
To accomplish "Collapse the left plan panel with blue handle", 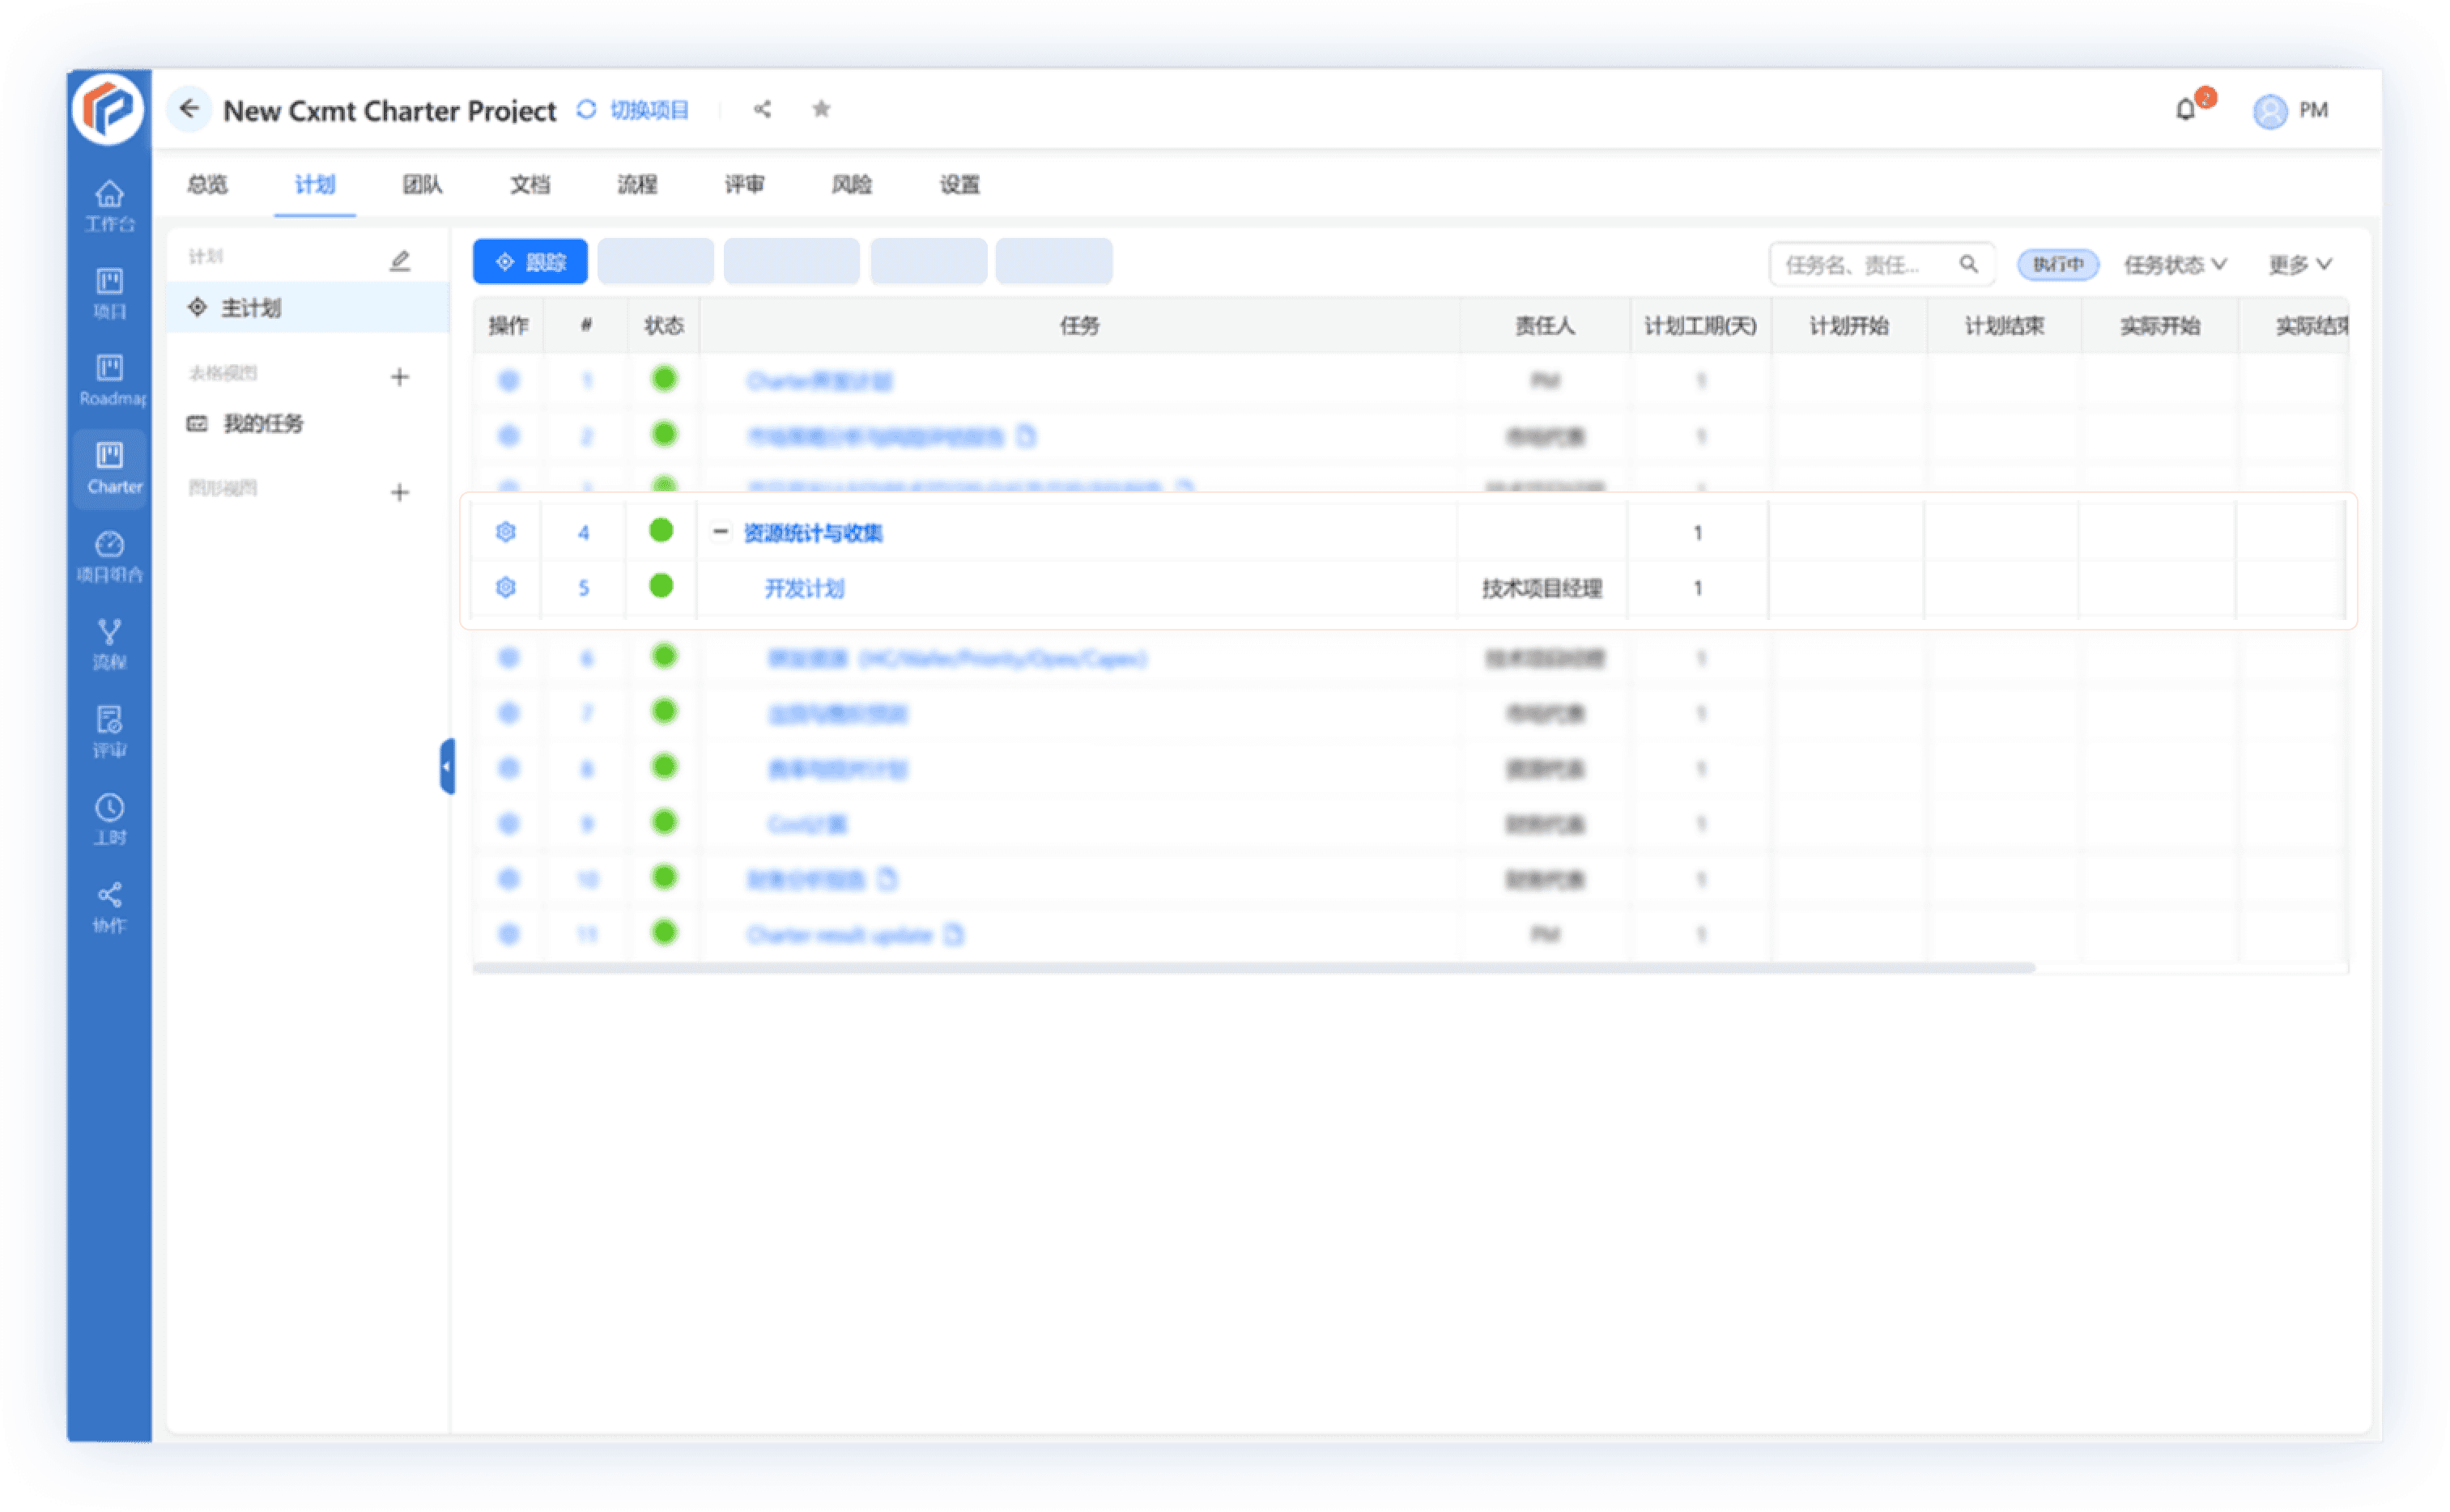I will pos(447,766).
